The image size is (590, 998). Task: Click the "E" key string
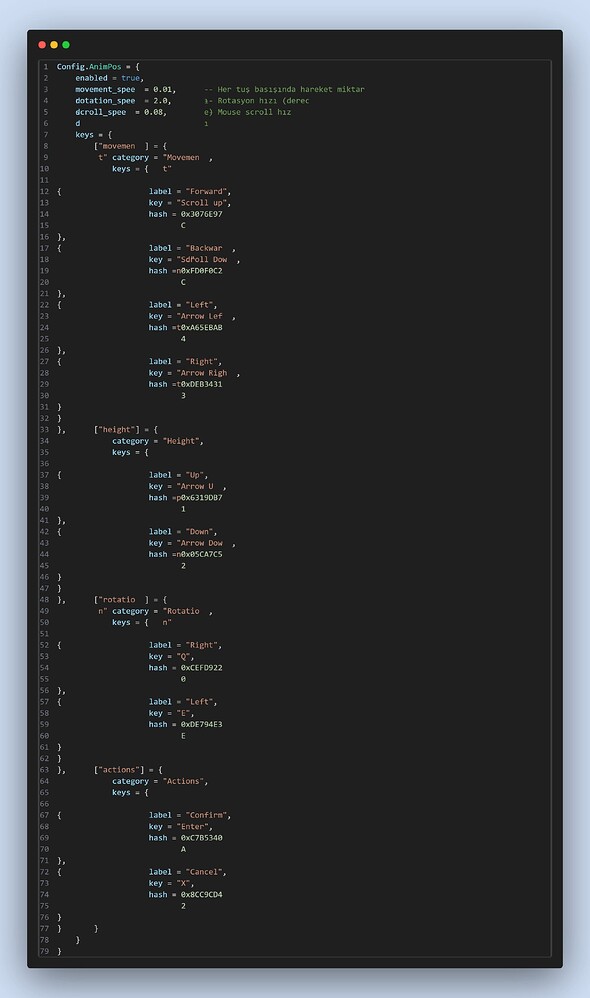pyautogui.click(x=183, y=713)
